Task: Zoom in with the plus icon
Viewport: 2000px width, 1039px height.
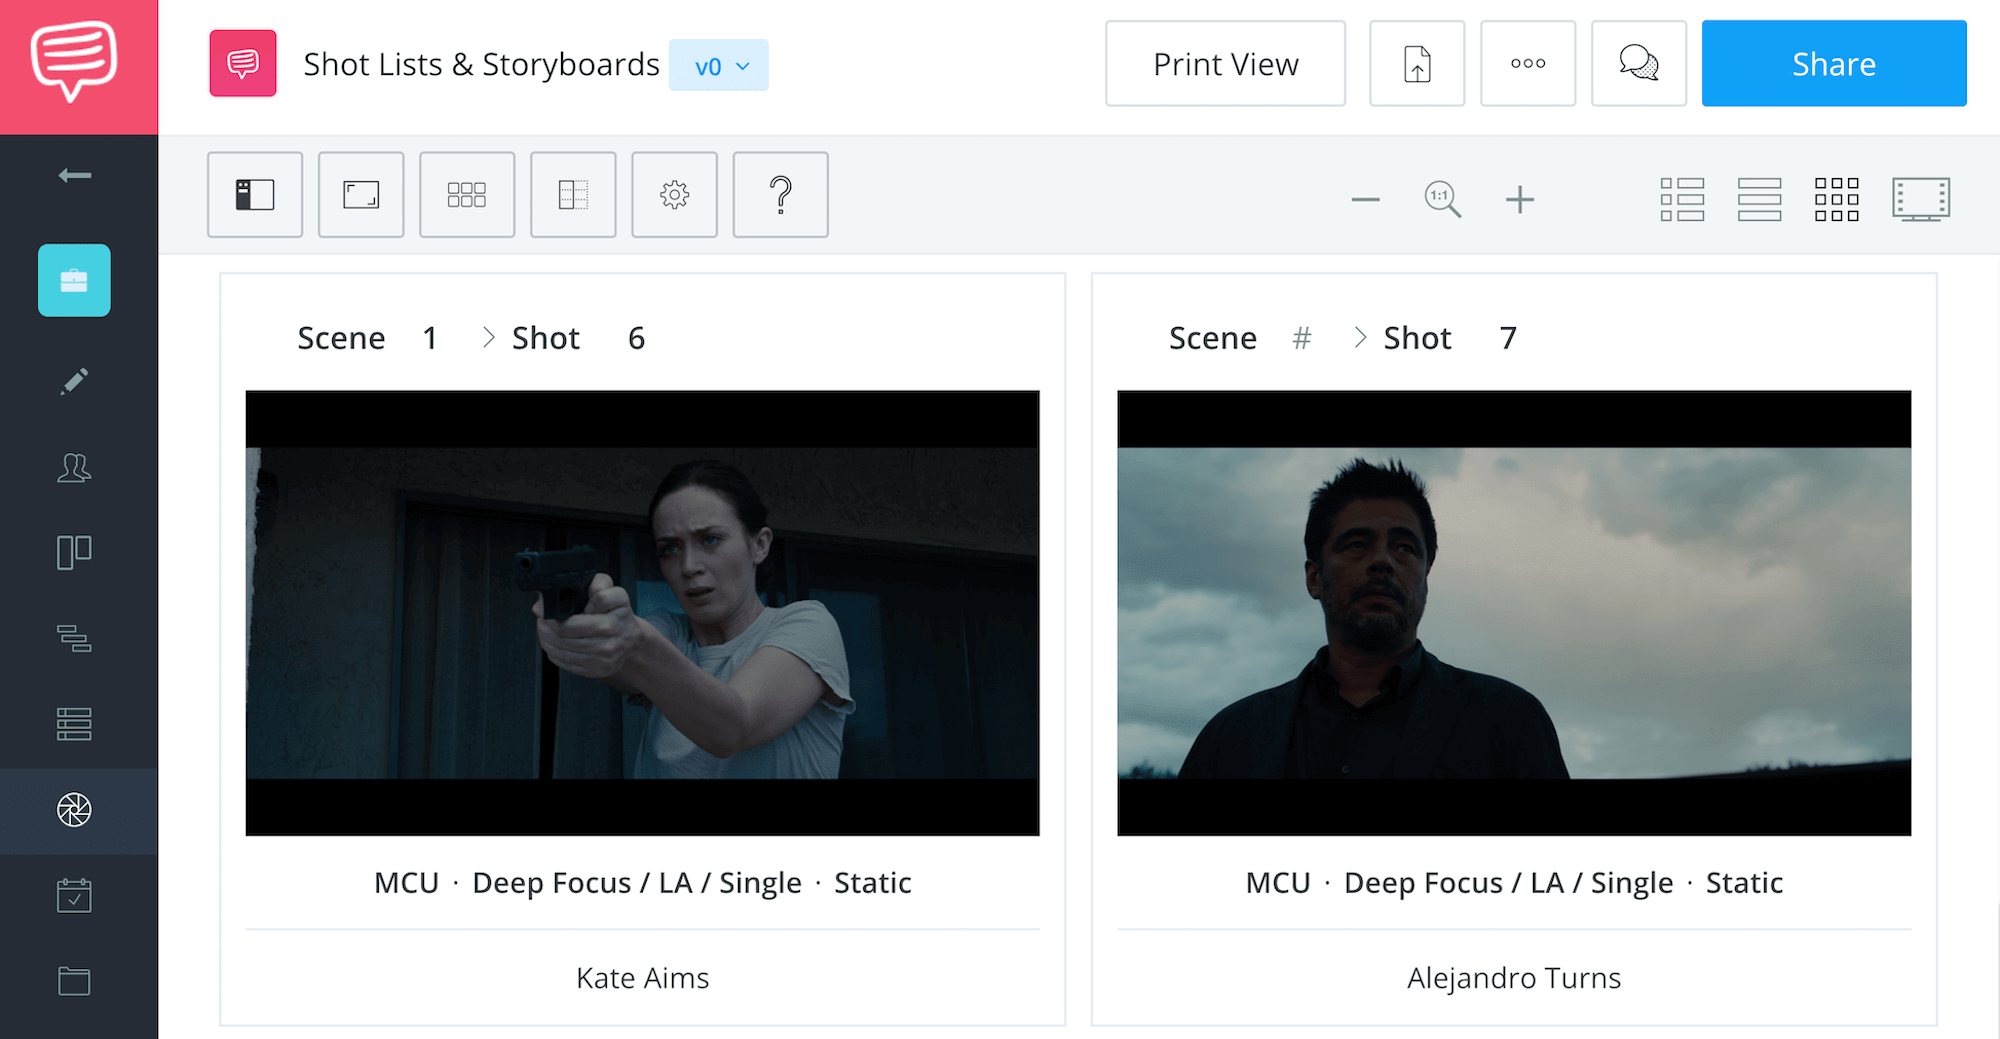Action: pos(1520,200)
